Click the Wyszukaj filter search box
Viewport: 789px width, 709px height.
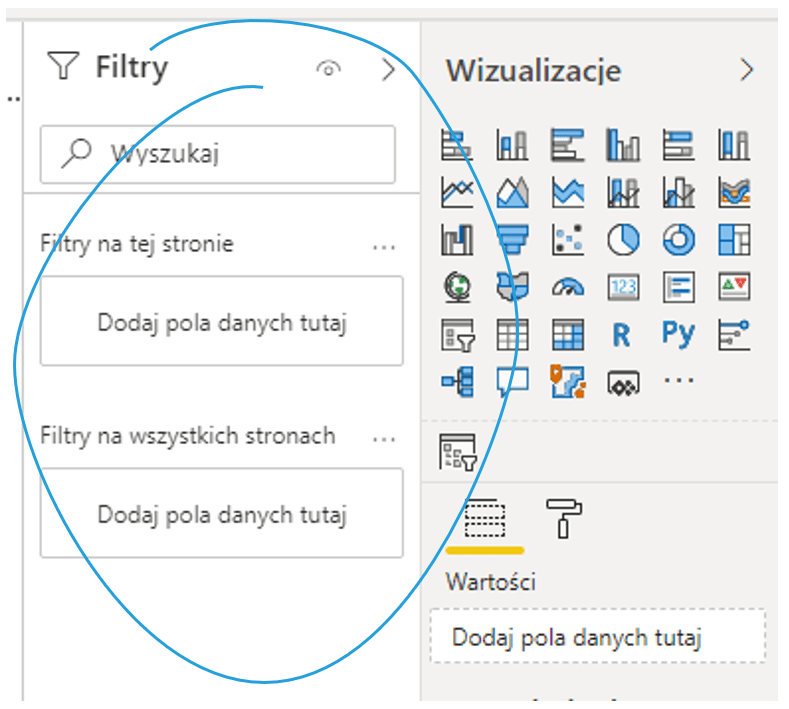(218, 153)
